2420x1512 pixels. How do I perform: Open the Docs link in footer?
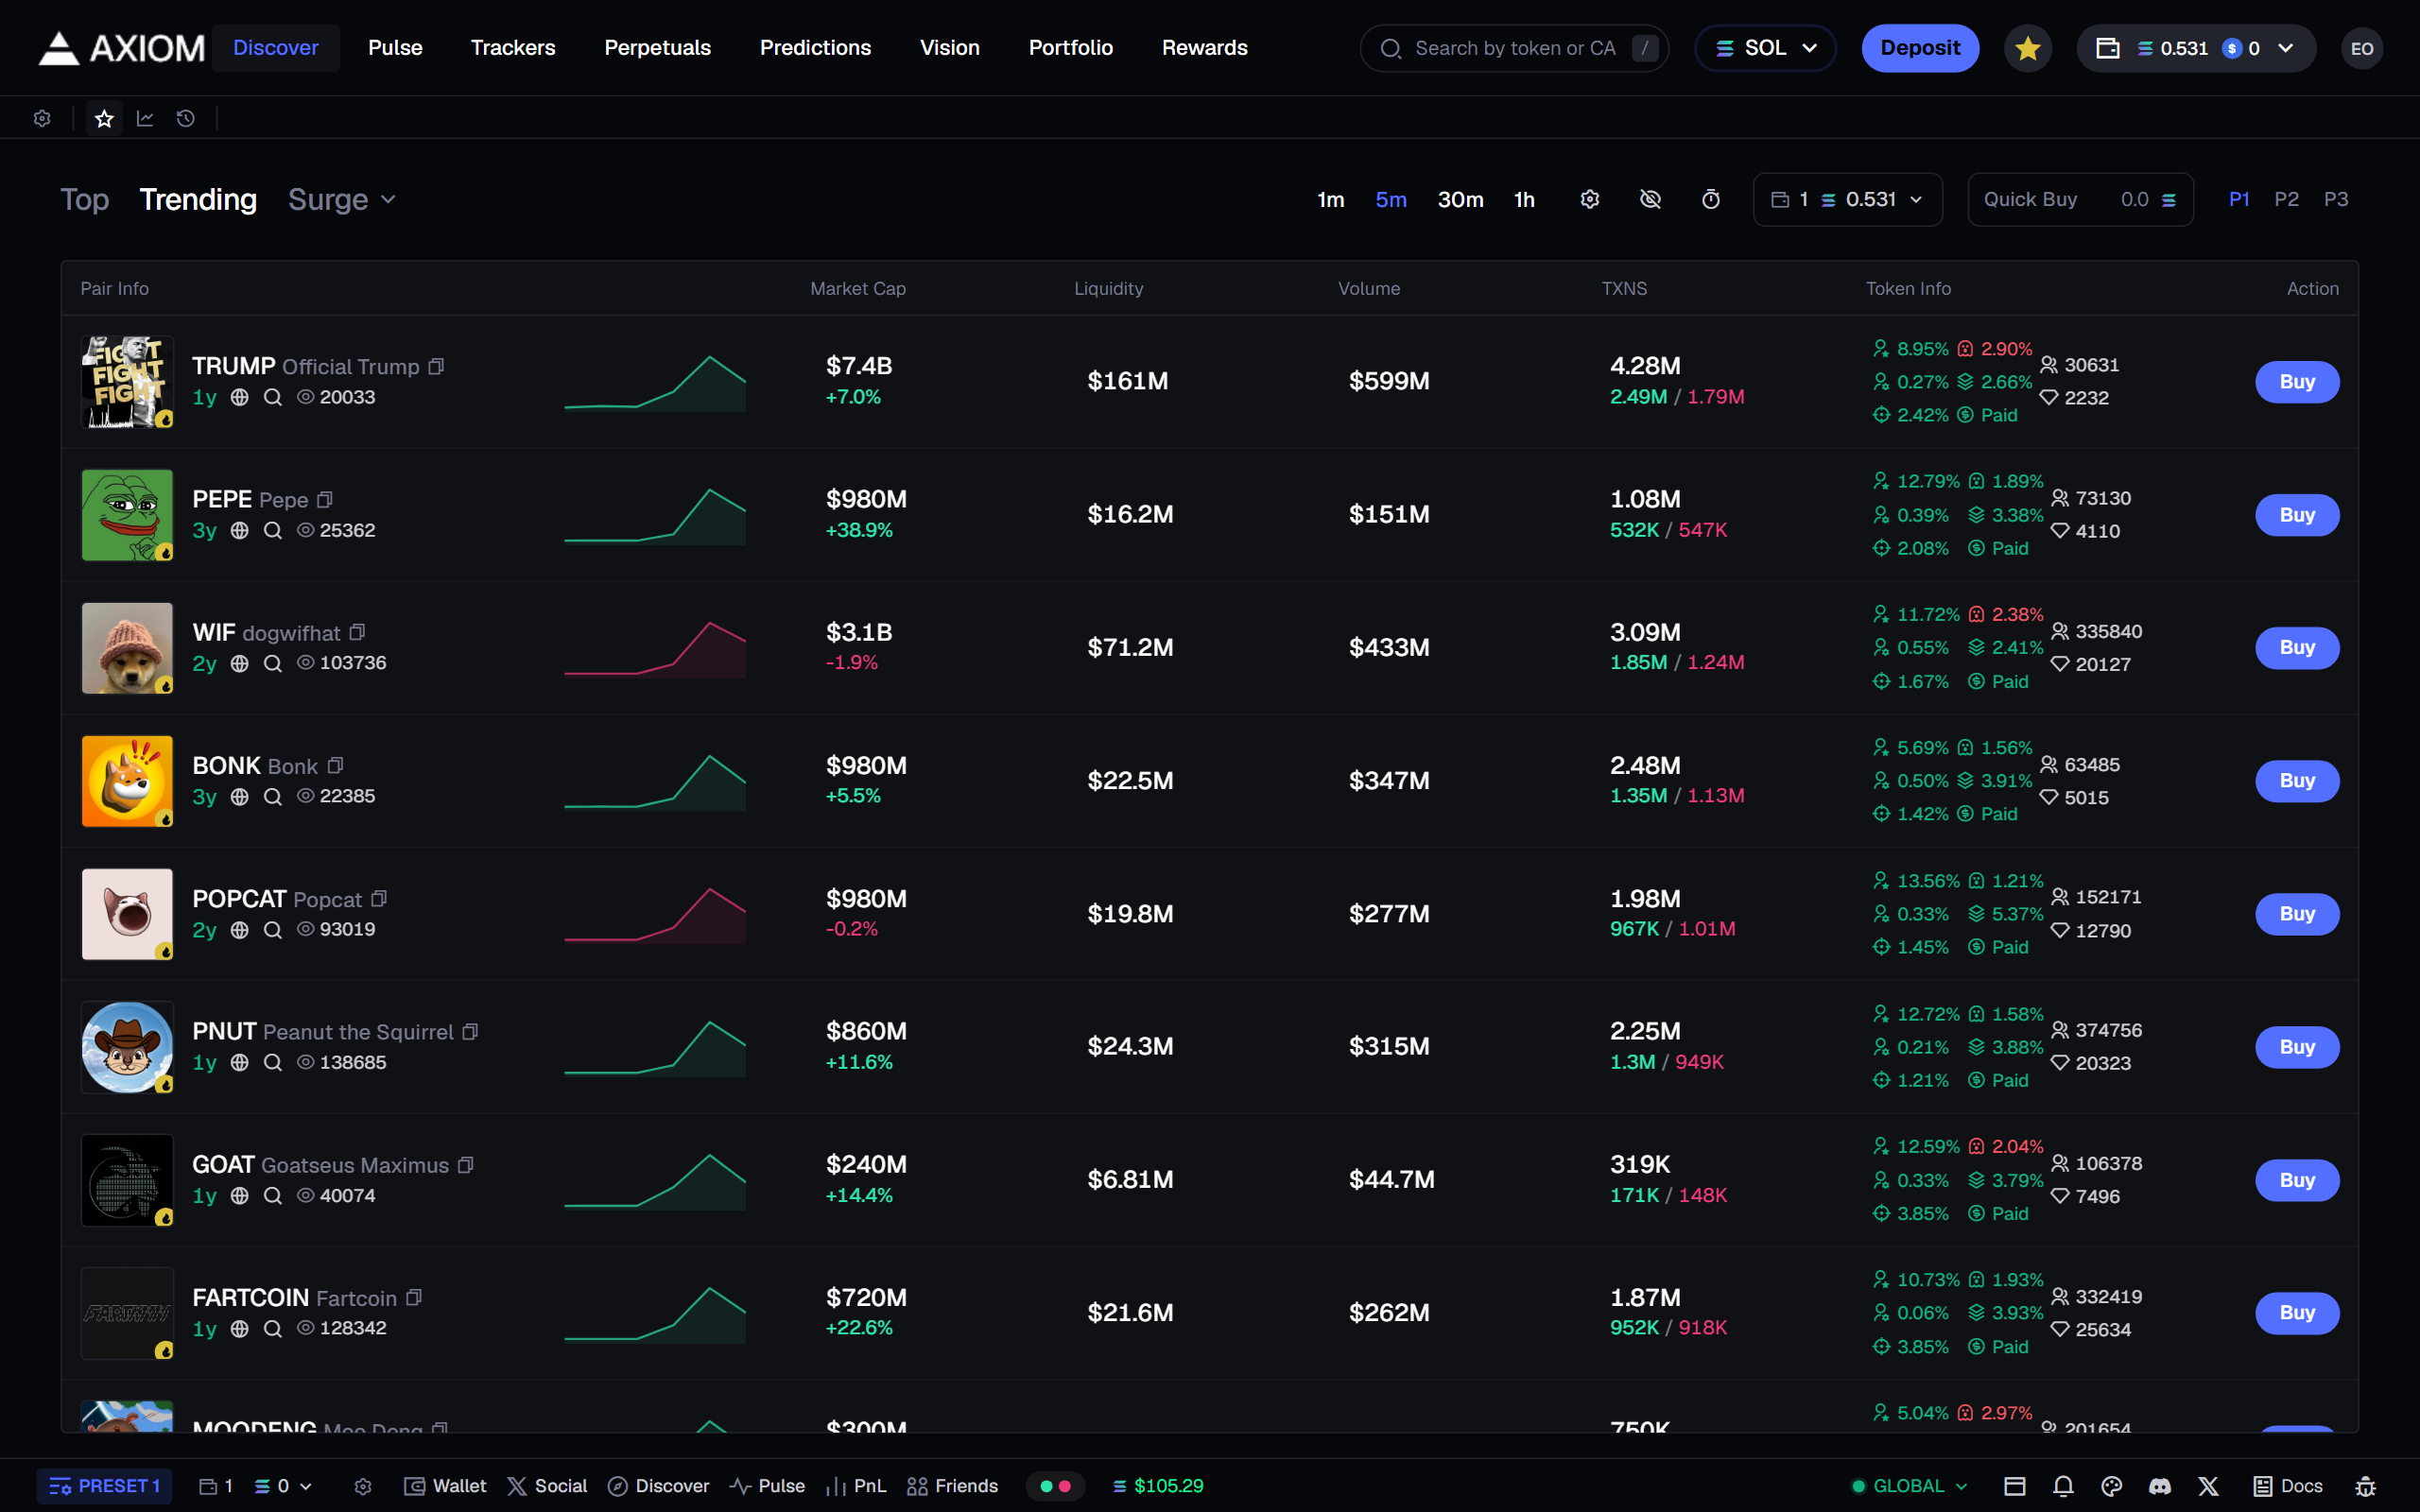pyautogui.click(x=2288, y=1486)
